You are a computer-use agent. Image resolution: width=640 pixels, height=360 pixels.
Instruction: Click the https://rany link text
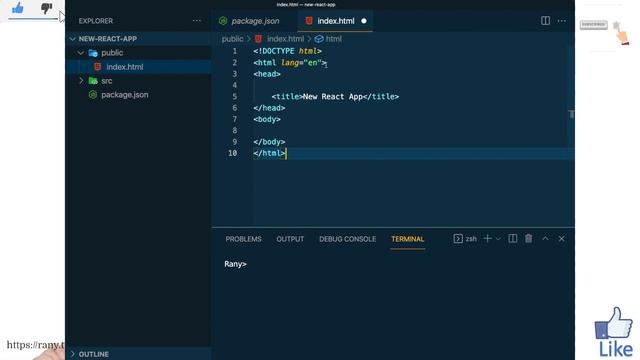click(x=36, y=345)
